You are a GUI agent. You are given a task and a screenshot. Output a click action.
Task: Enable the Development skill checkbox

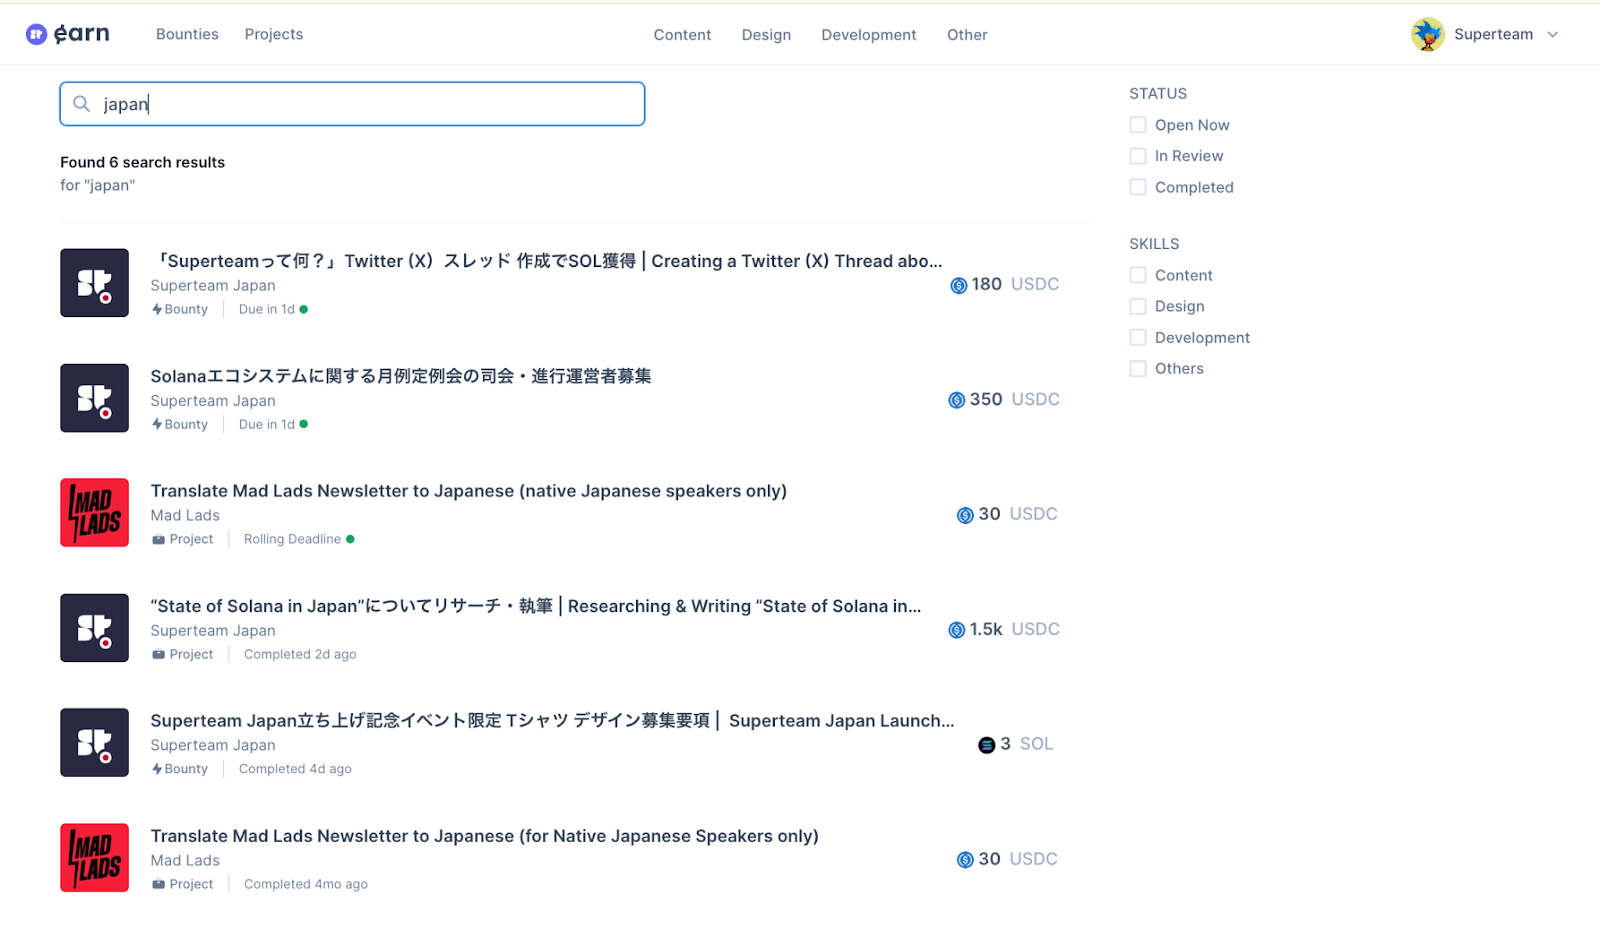point(1138,337)
